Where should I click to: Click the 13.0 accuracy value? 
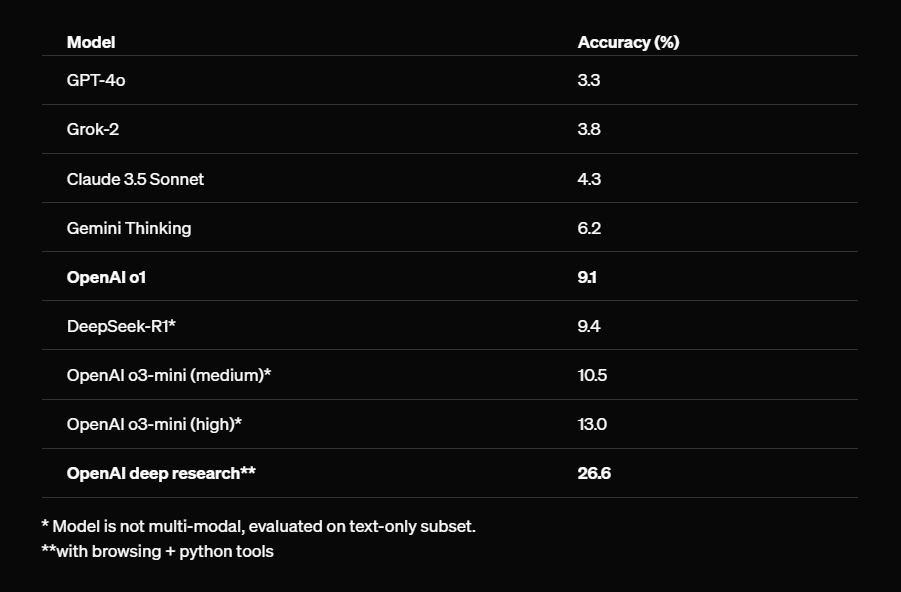point(592,424)
